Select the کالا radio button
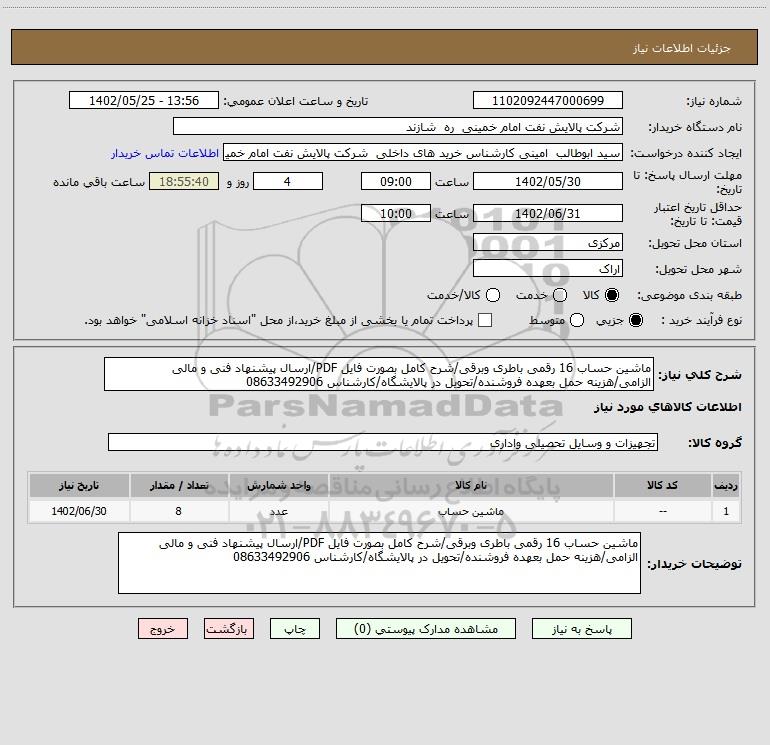The height and width of the screenshot is (745, 770). 612,295
